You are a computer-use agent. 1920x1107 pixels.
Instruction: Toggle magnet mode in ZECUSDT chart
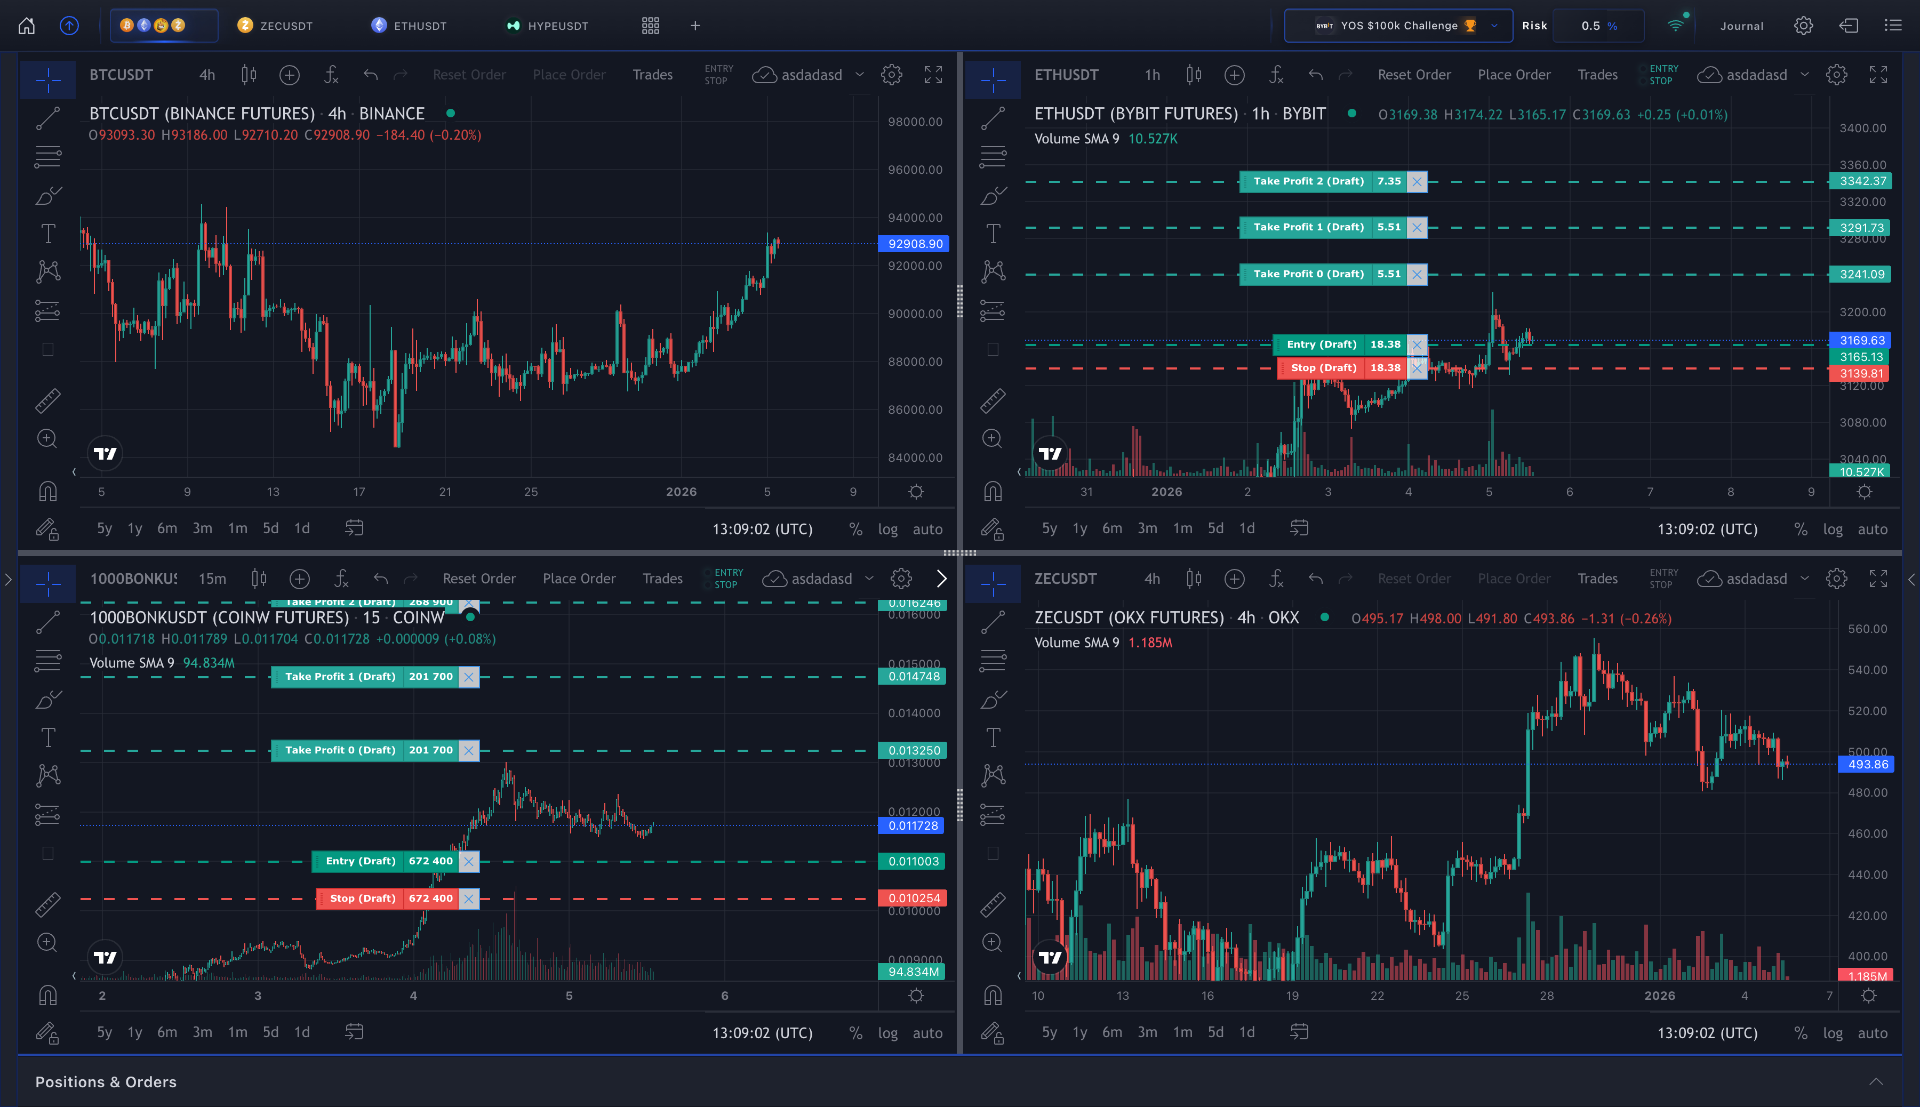coord(993,995)
